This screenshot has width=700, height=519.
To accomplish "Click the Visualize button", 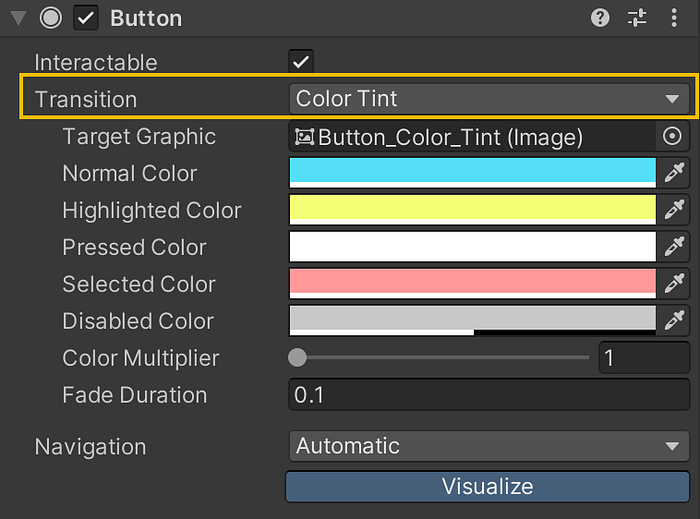I will [x=488, y=487].
